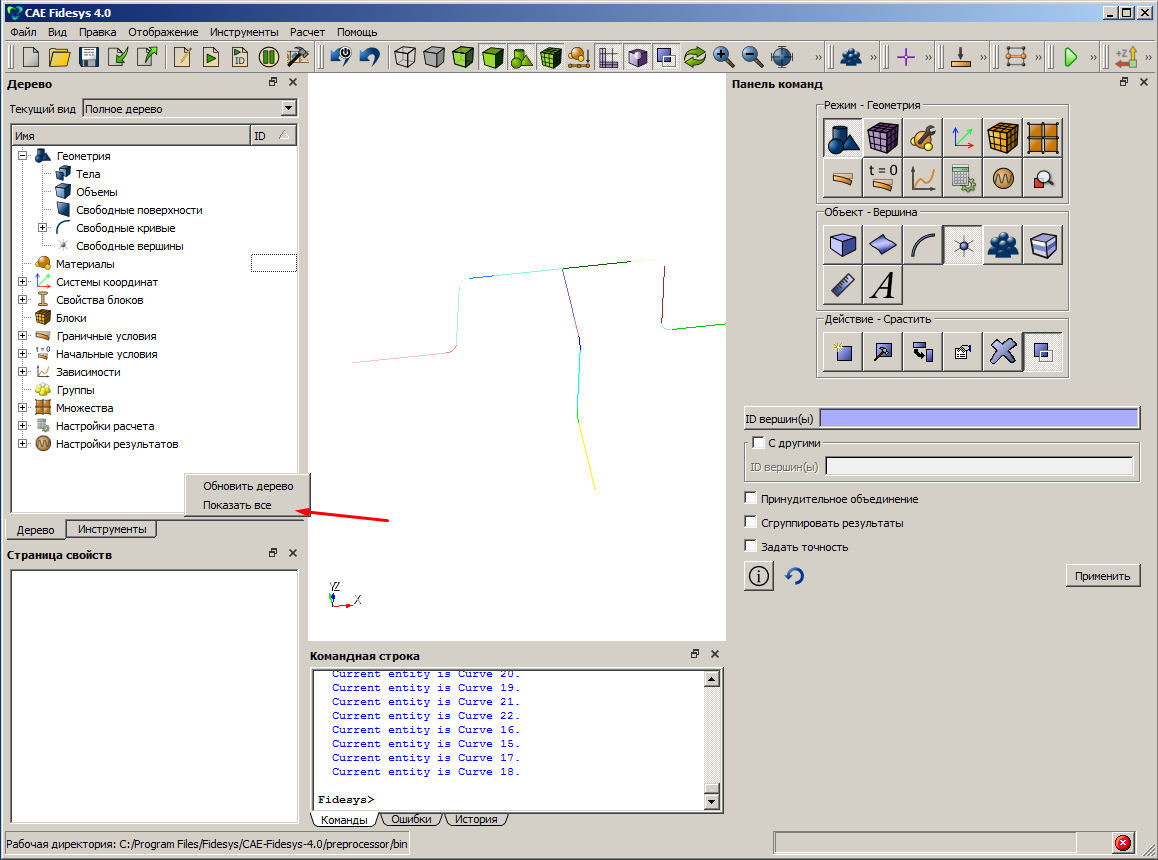Click the Fidesys> command prompt line
This screenshot has height=860, width=1158.
coord(510,799)
